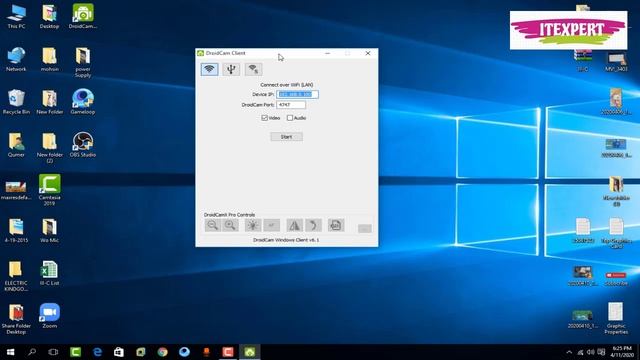Select the Desktop folder icon

49,16
